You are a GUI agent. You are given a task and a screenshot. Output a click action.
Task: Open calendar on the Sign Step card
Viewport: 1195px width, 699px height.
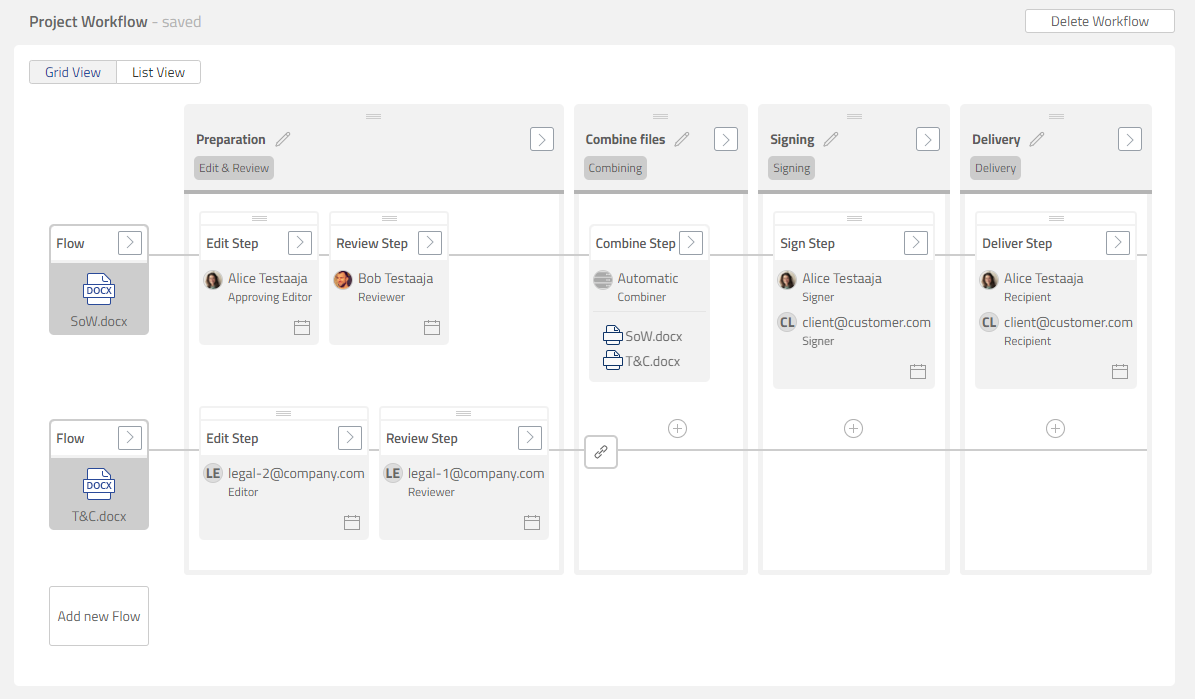coord(918,371)
